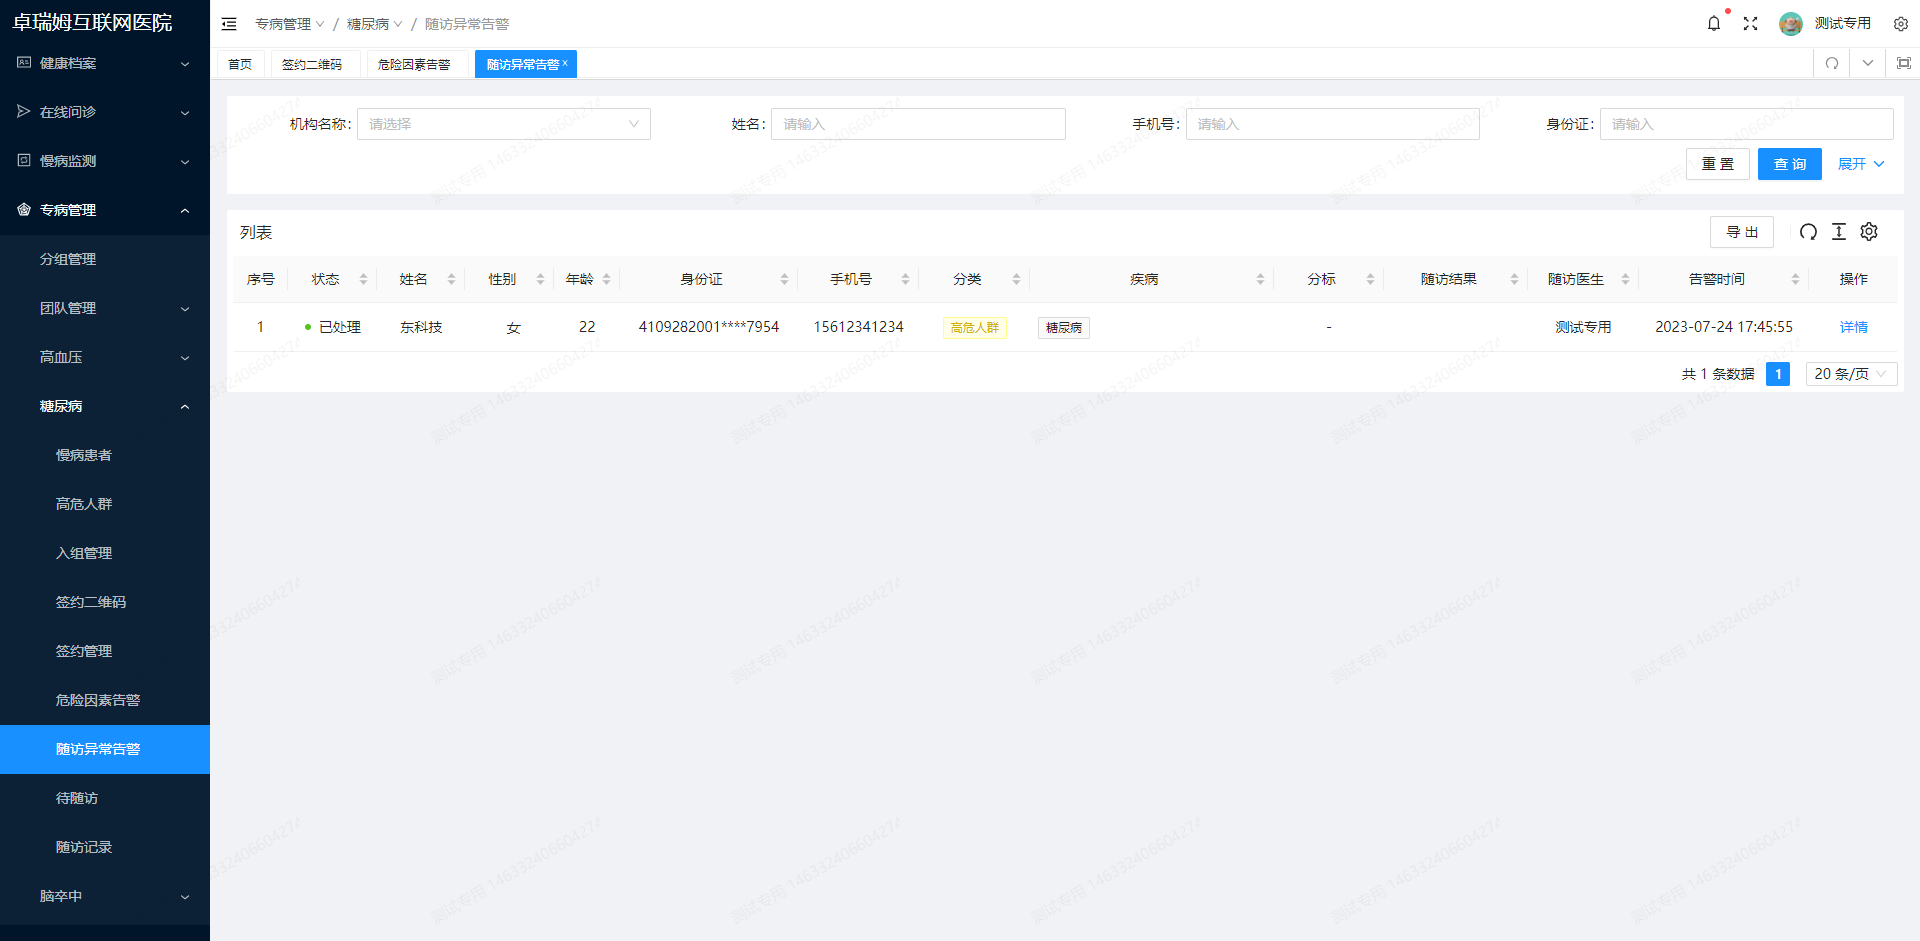Sort the table by 分类 column

click(x=1016, y=279)
